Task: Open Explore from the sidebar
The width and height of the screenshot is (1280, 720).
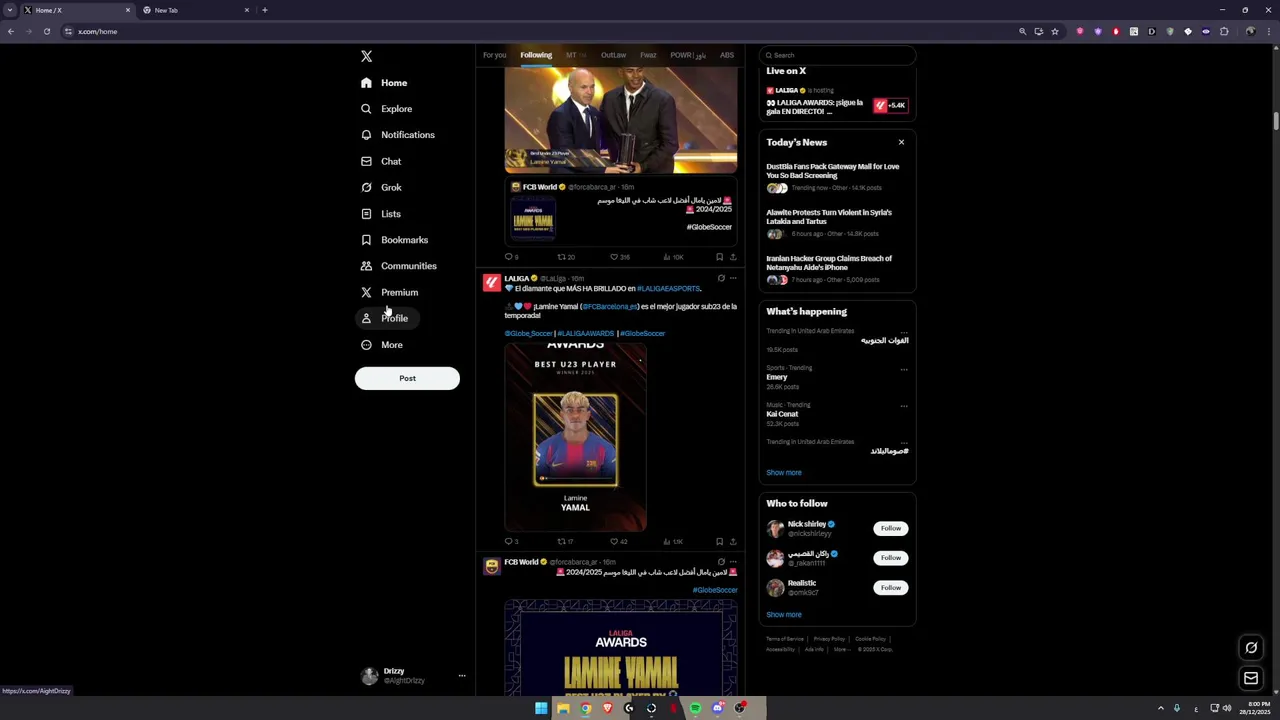Action: coord(386,109)
